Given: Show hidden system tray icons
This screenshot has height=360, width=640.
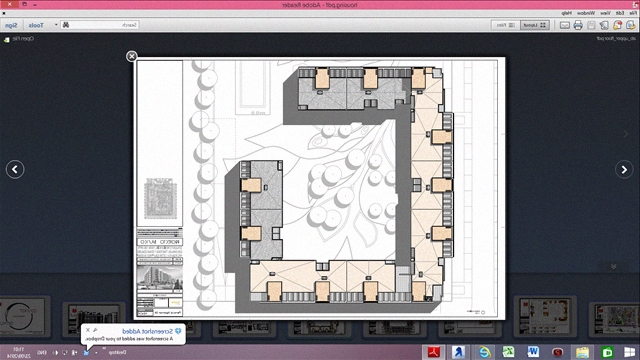Looking at the screenshot, I should pyautogui.click(x=96, y=352).
